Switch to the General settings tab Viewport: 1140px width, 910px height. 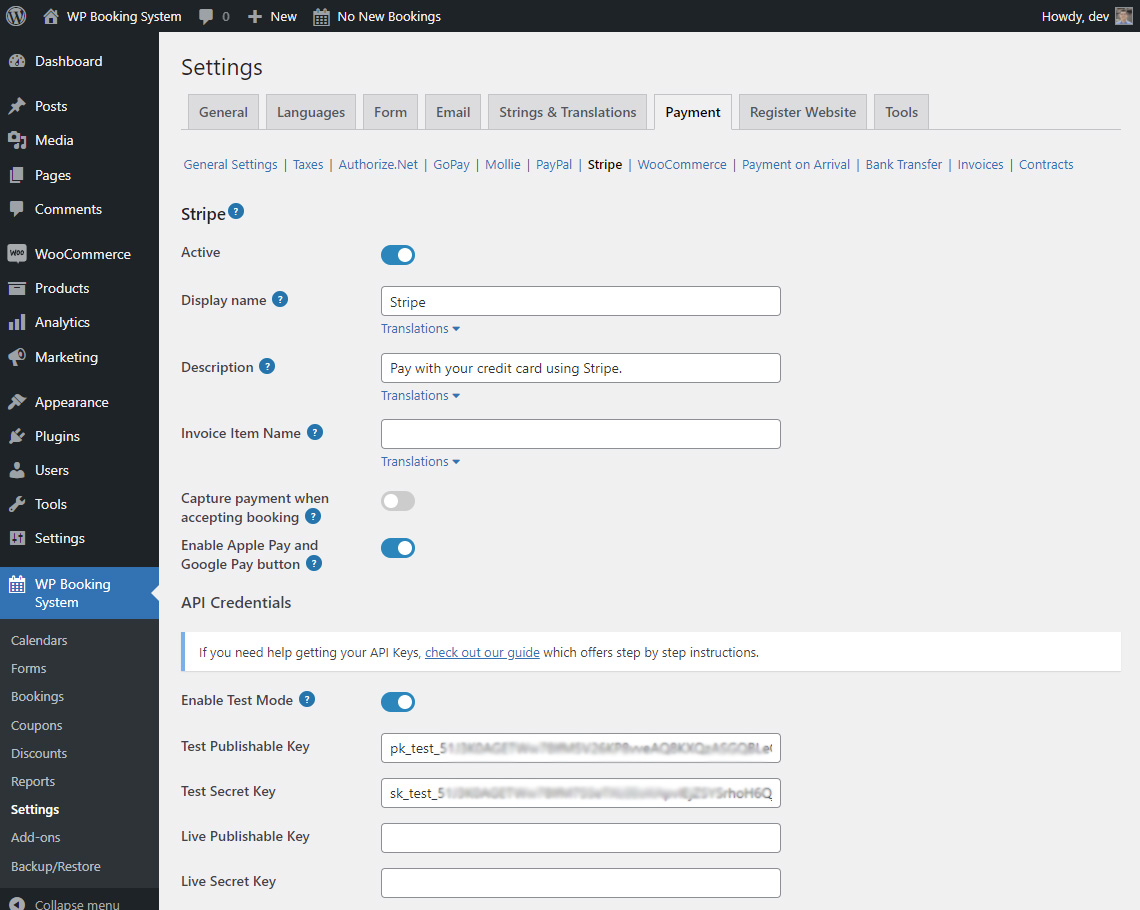tap(223, 112)
